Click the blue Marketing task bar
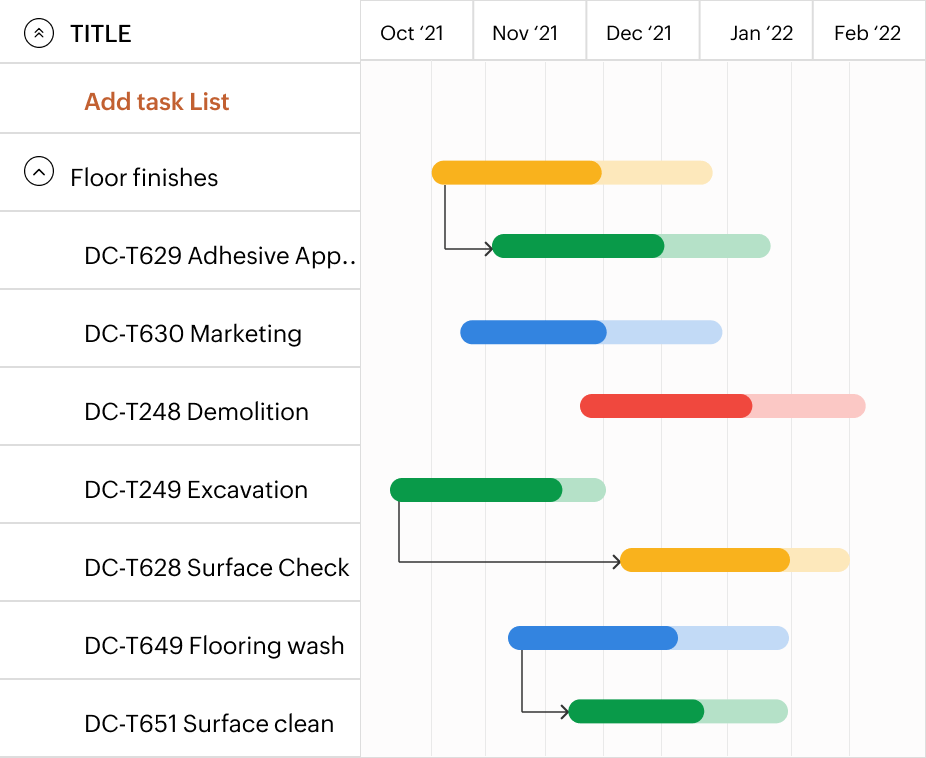Image resolution: width=926 pixels, height=758 pixels. coord(533,332)
